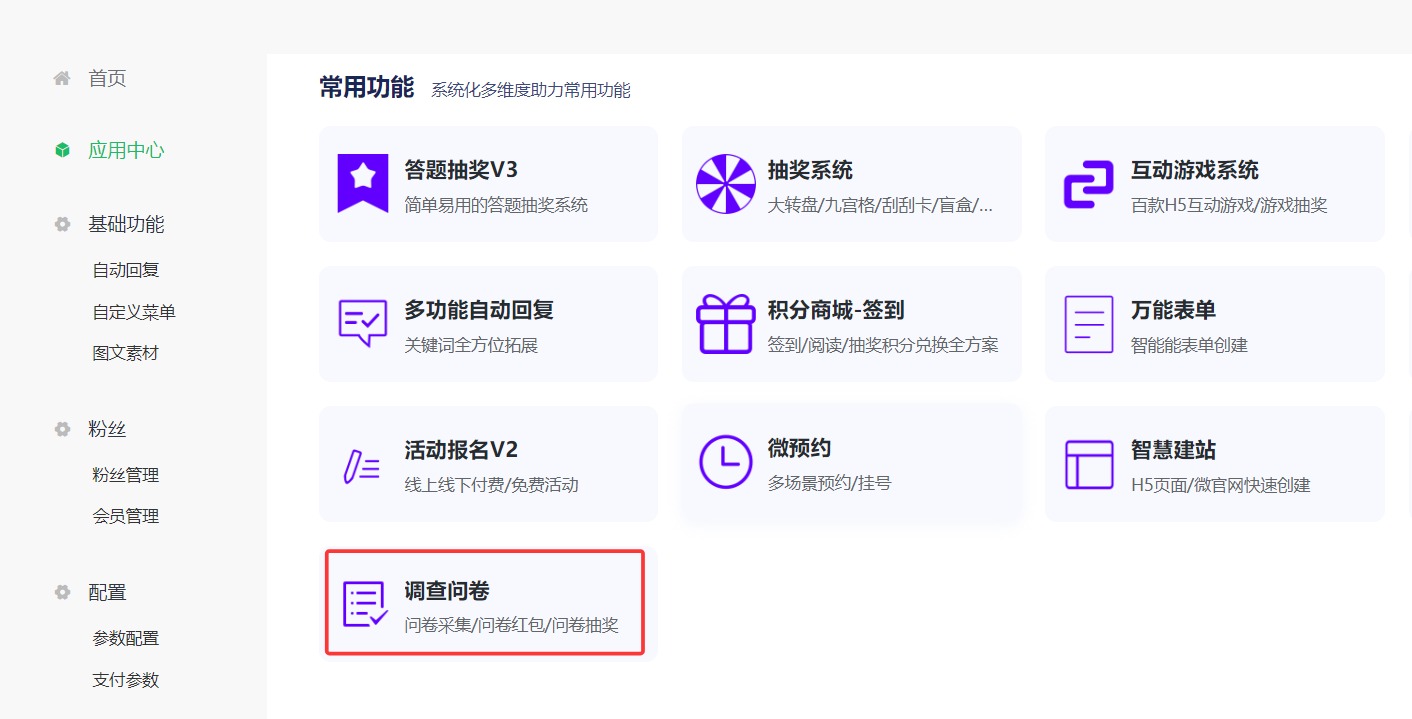This screenshot has width=1412, height=719.
Task: Select 应用中心 in the sidebar
Action: (x=126, y=151)
